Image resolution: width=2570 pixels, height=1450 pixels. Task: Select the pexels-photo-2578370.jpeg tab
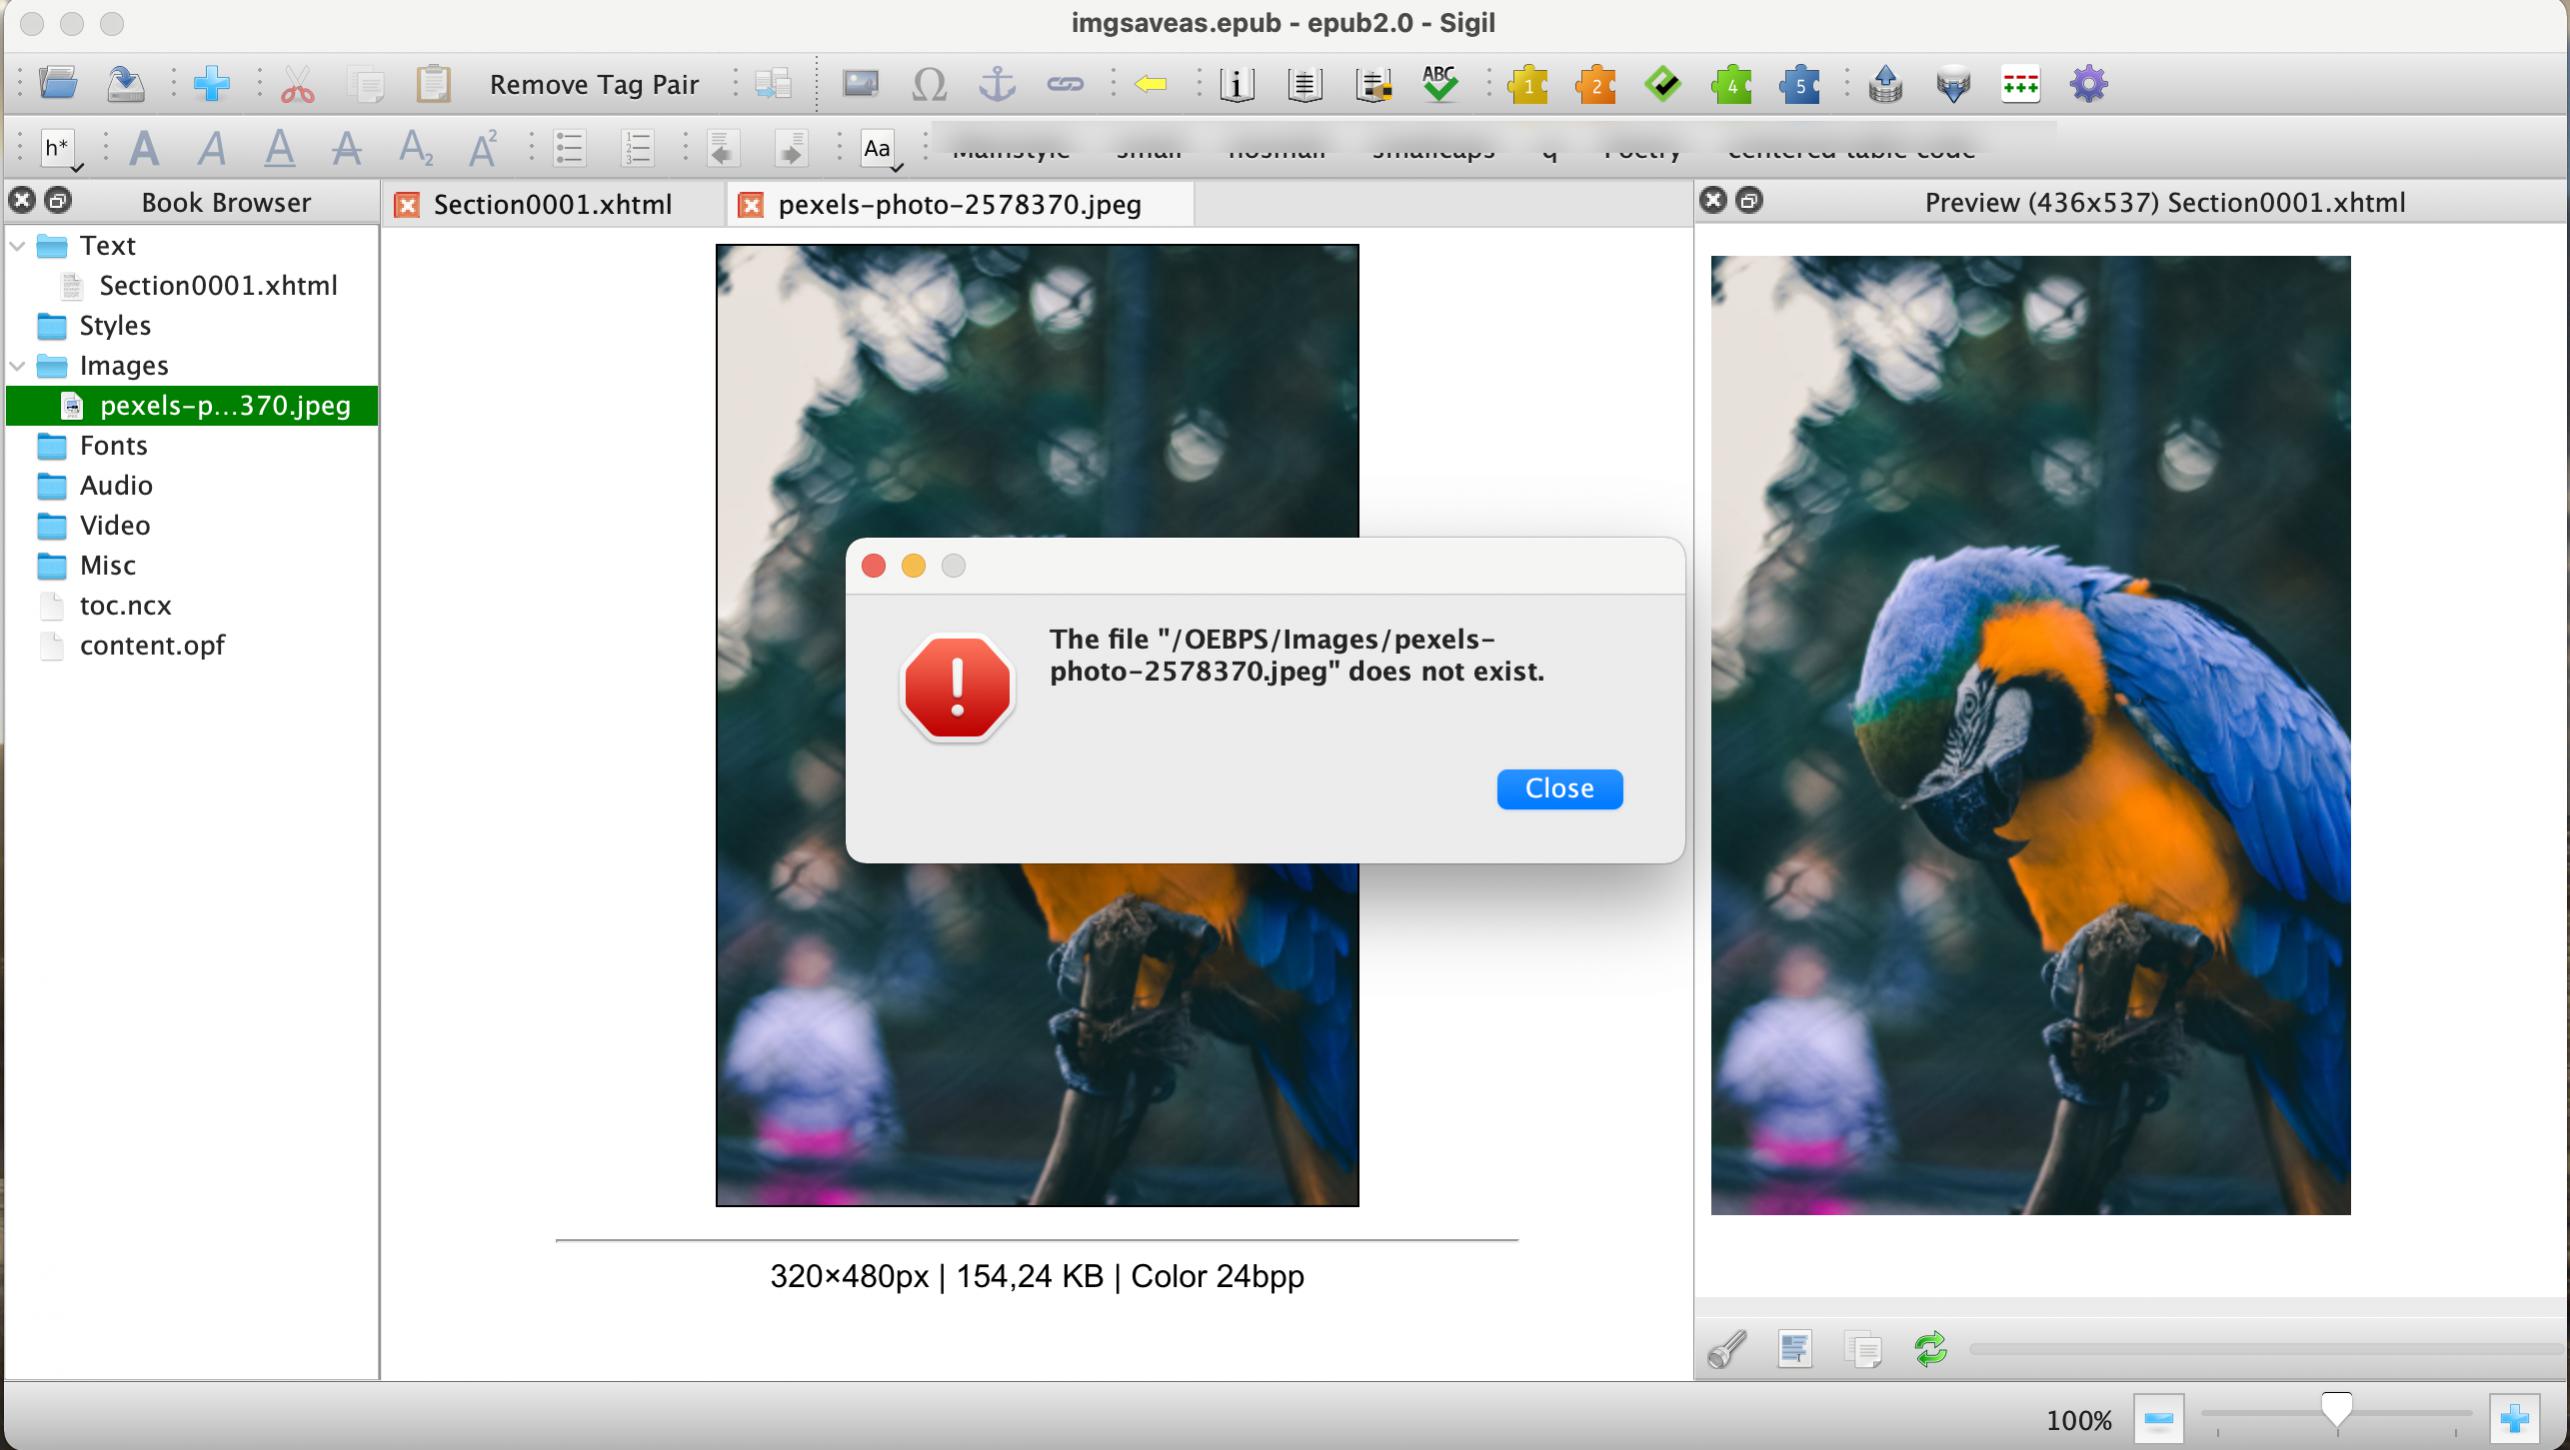pos(958,205)
